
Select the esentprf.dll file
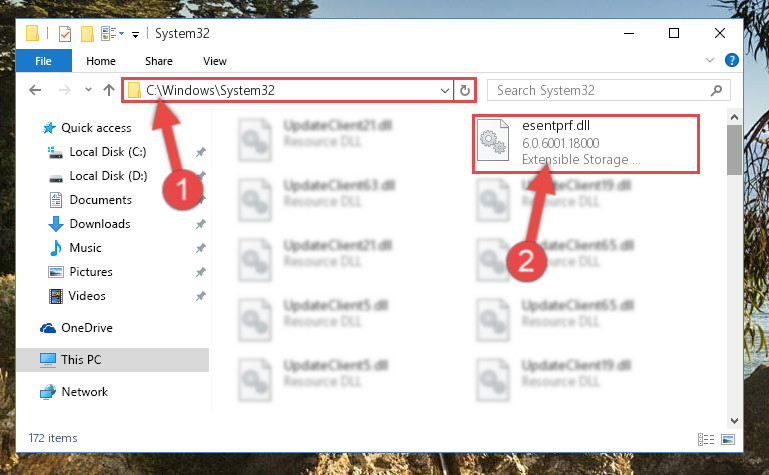[586, 144]
